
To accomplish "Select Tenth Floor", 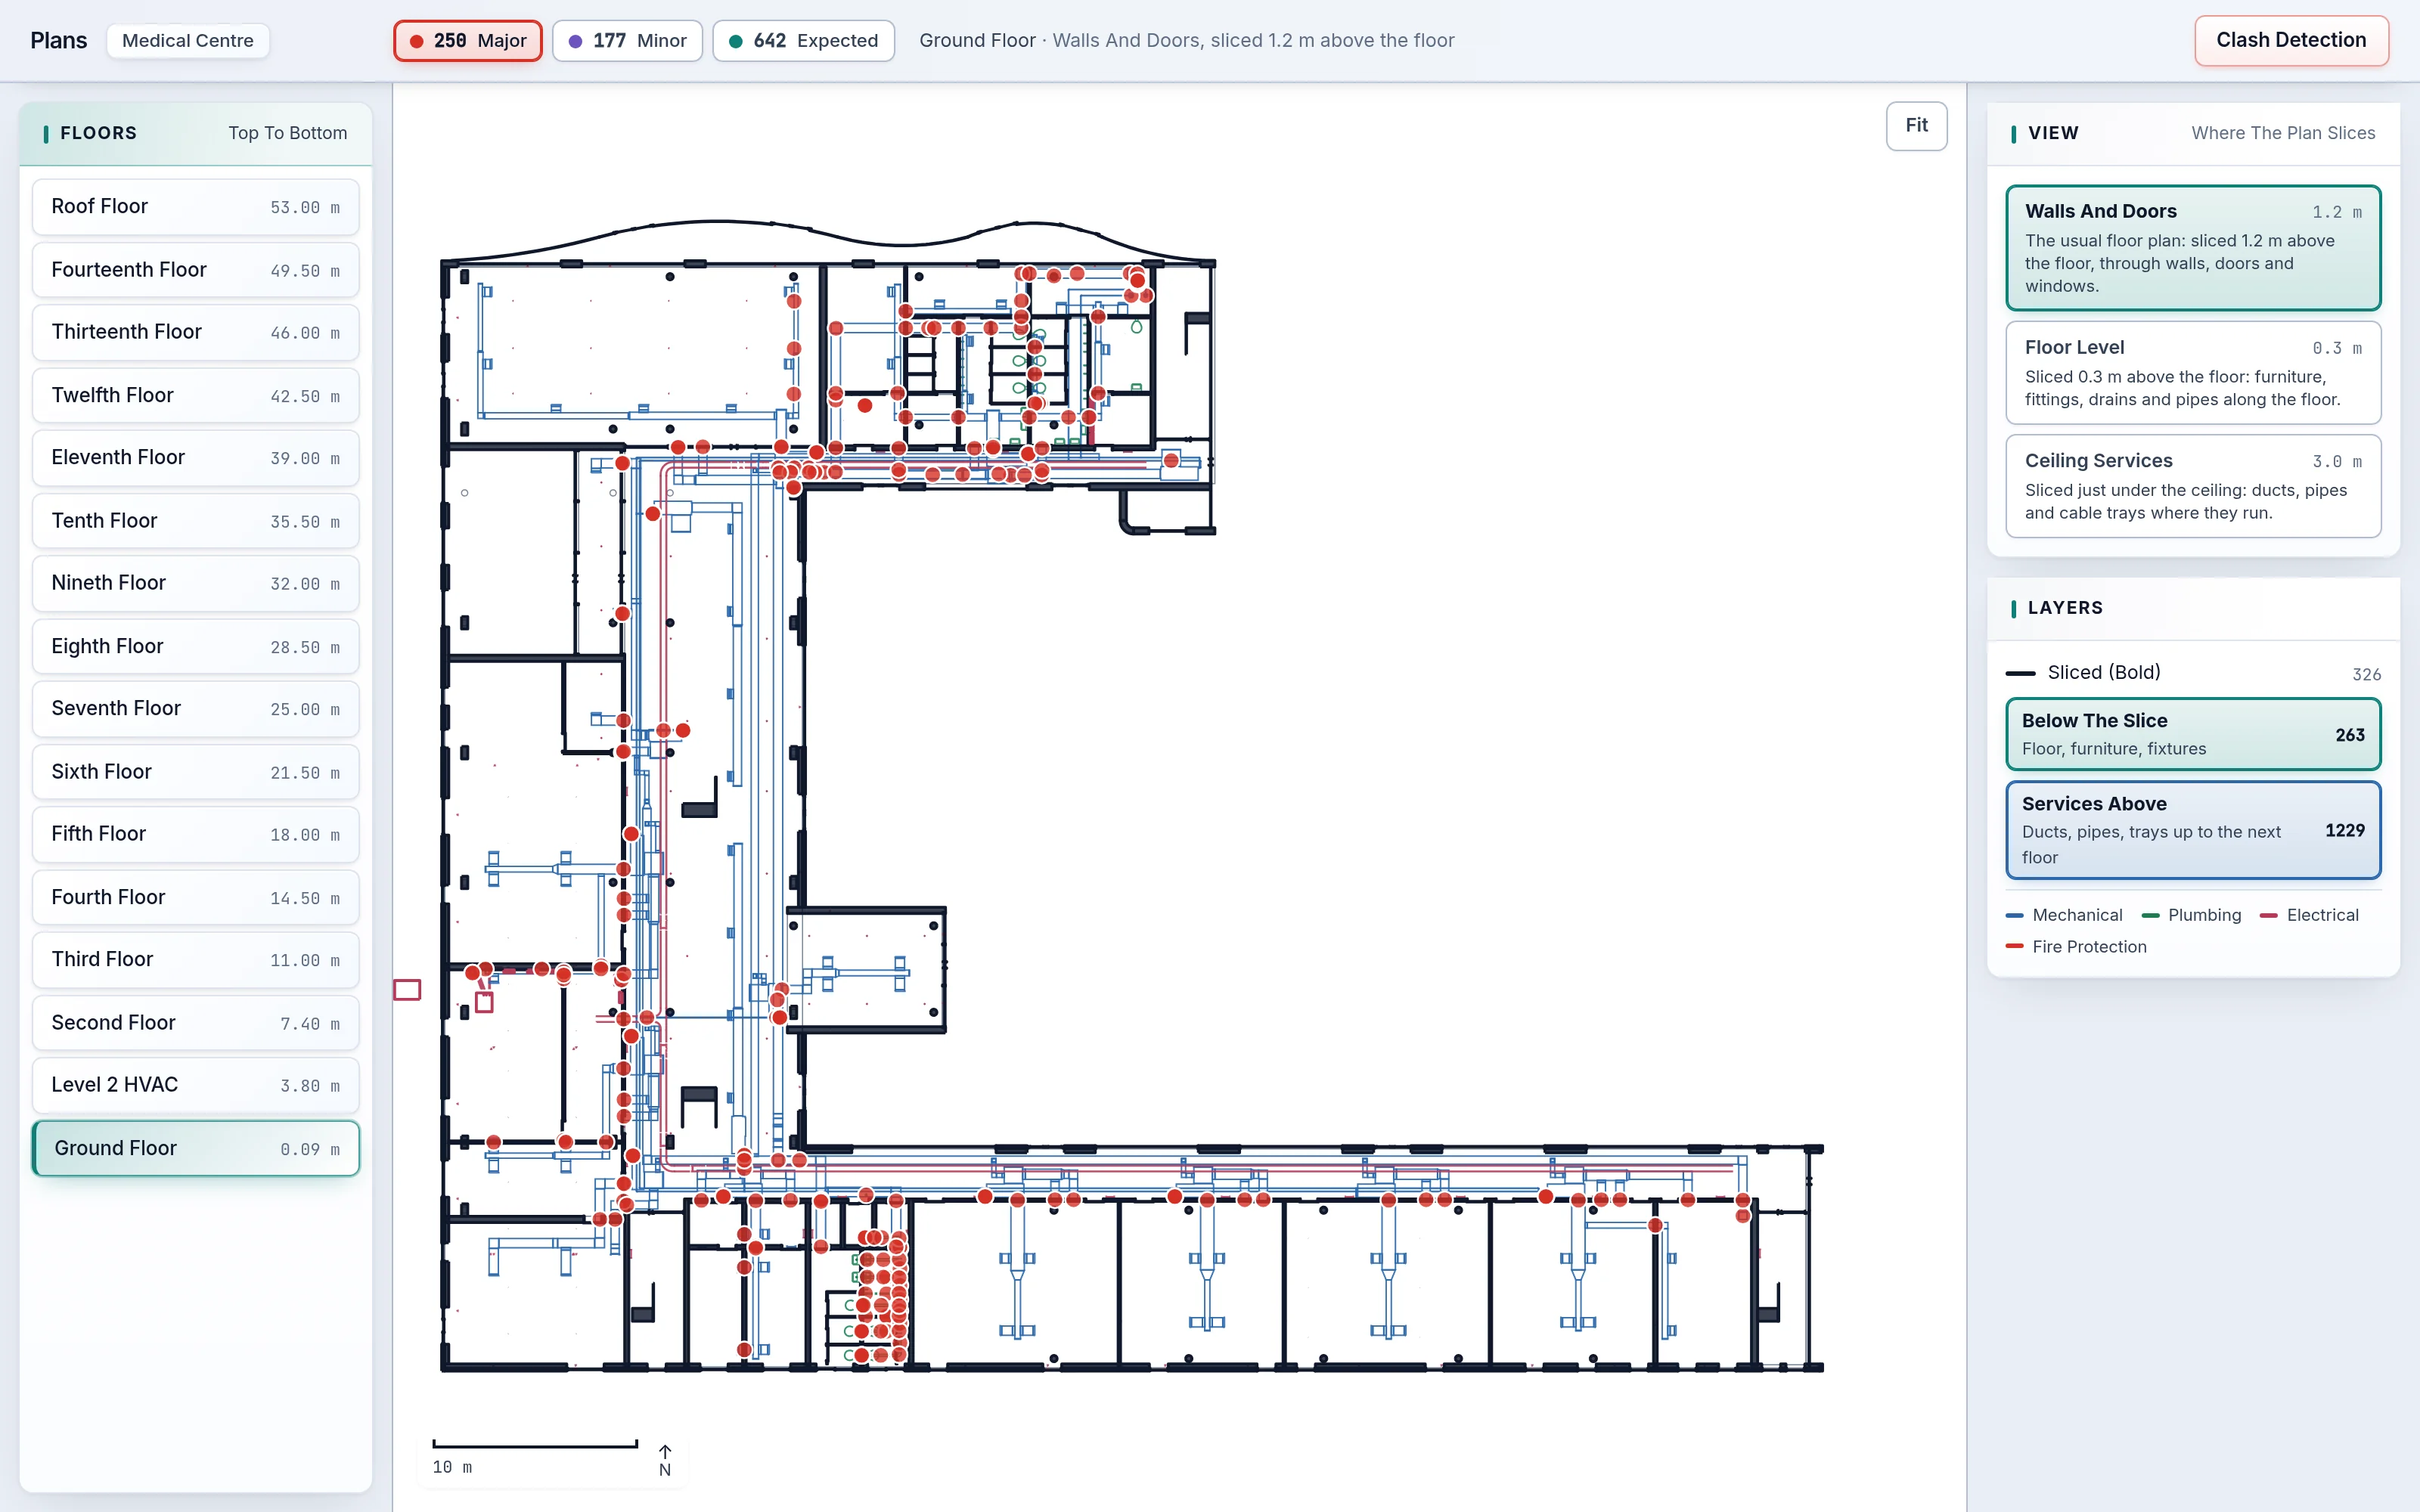I will pos(195,521).
